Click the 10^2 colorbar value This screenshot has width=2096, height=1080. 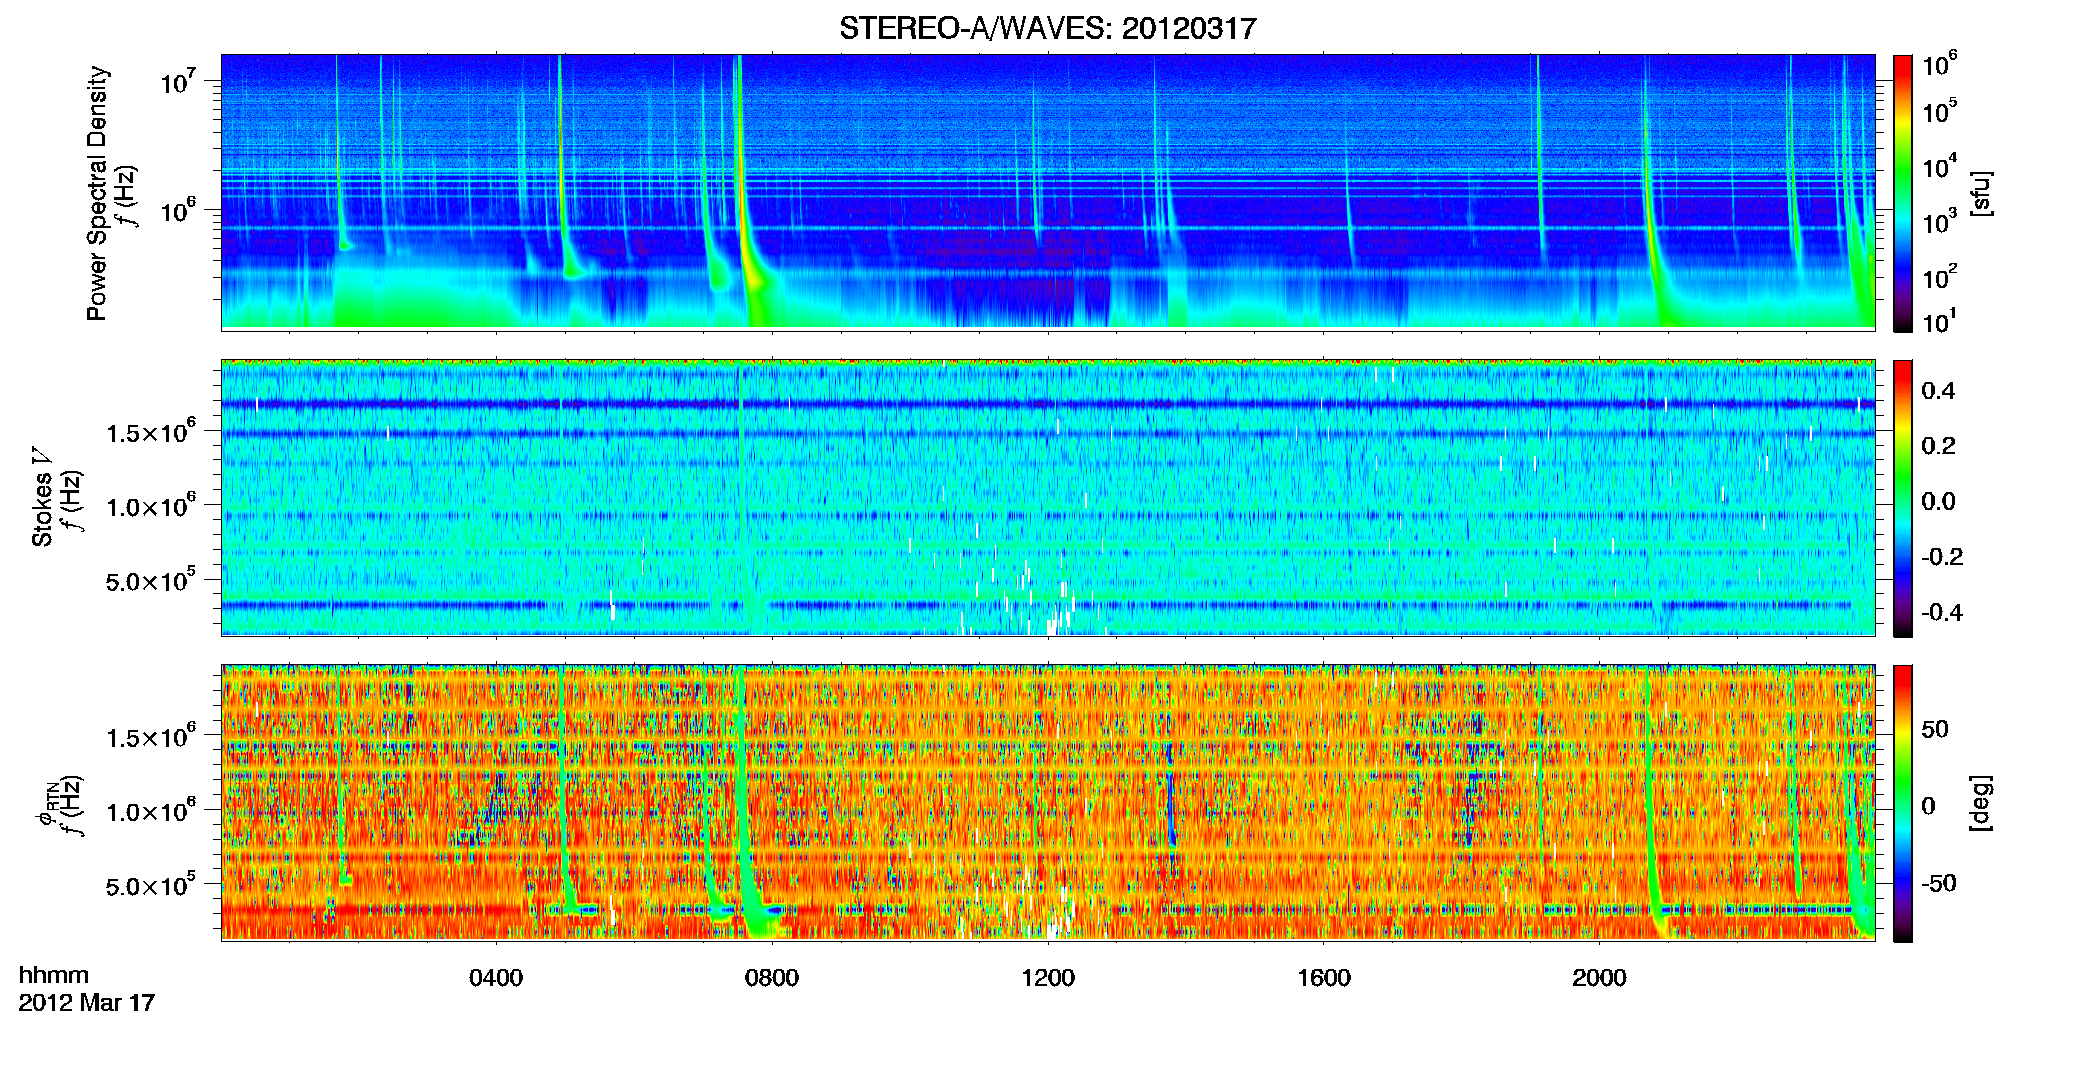(1940, 276)
